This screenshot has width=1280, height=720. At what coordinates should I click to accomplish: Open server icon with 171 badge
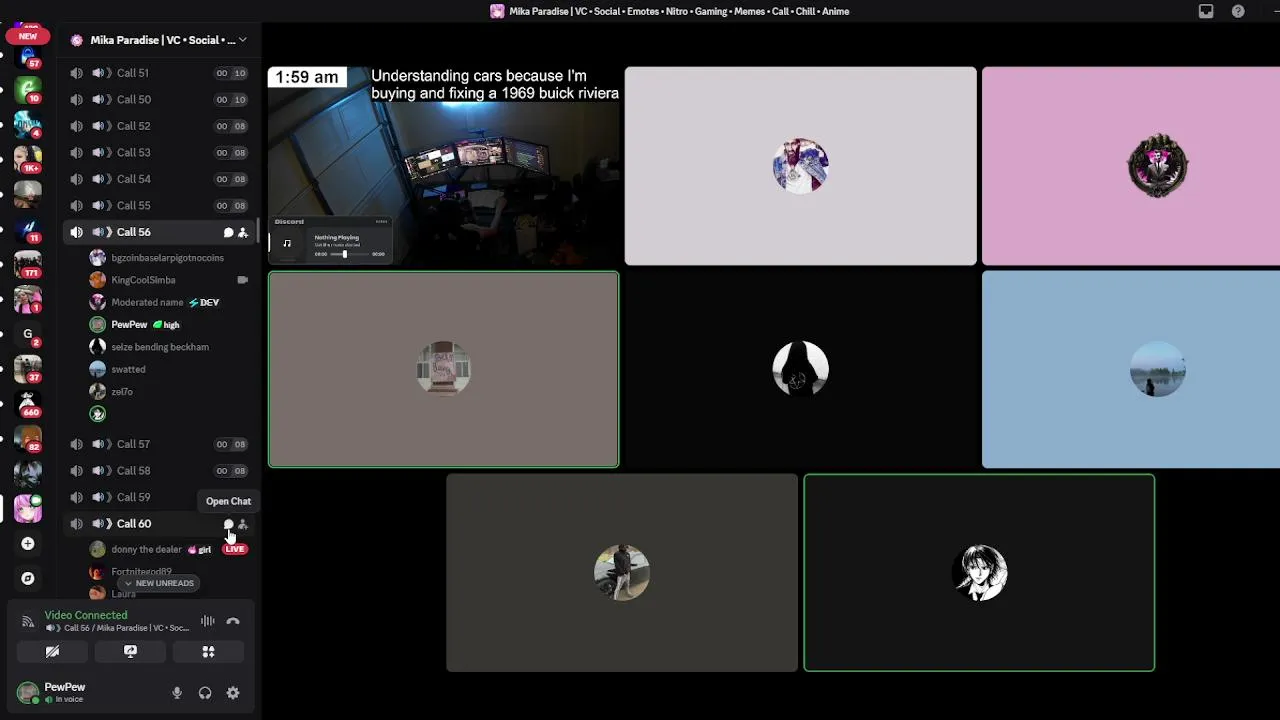[28, 265]
